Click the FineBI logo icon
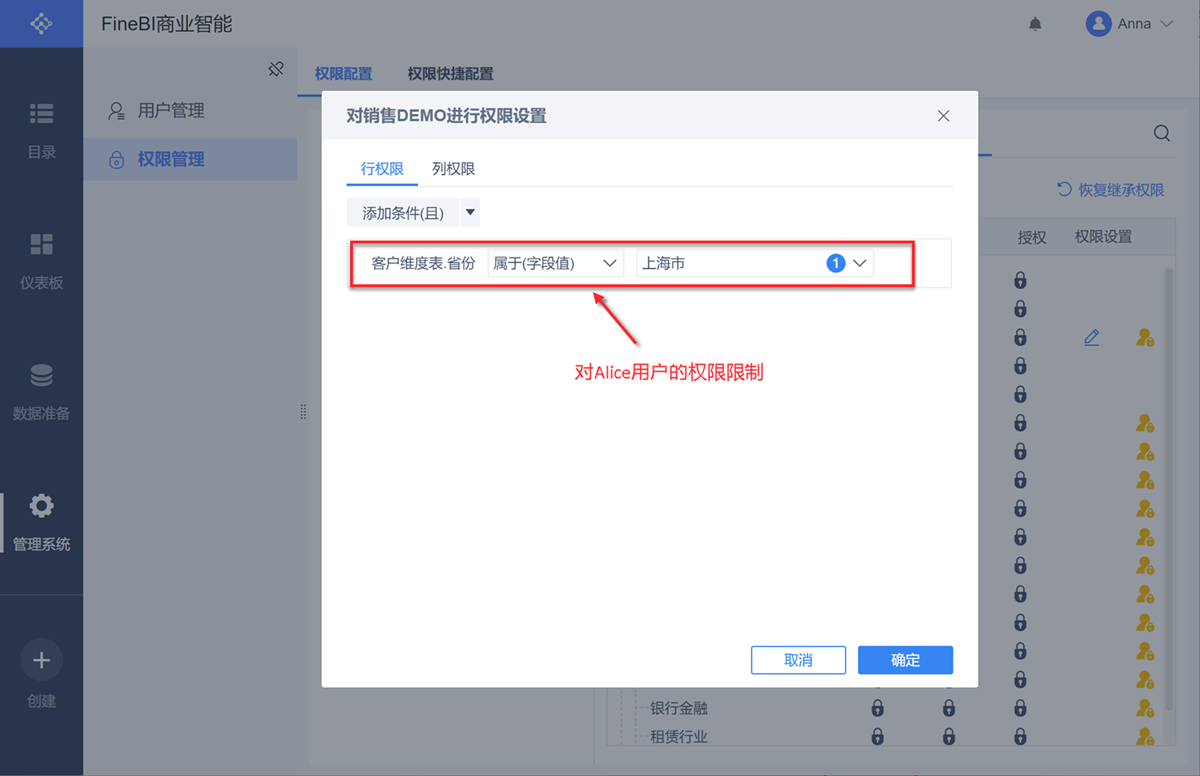This screenshot has height=776, width=1200. (x=41, y=23)
